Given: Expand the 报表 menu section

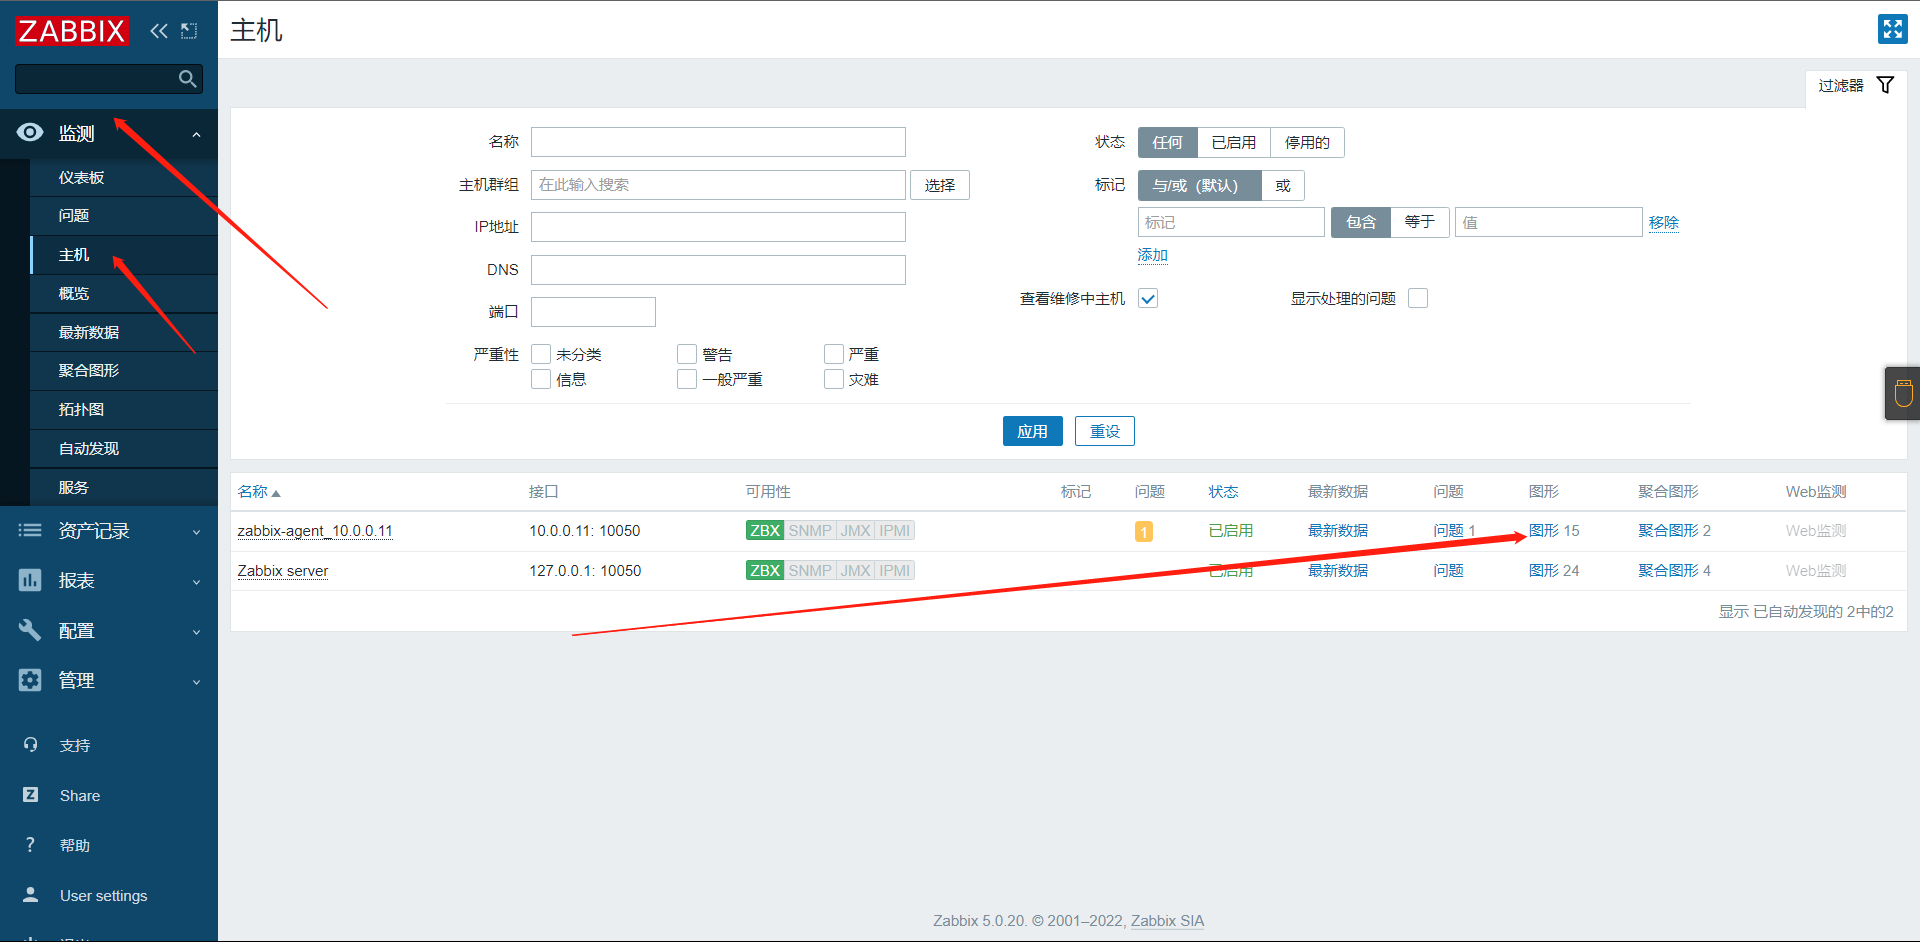Looking at the screenshot, I should pyautogui.click(x=109, y=580).
